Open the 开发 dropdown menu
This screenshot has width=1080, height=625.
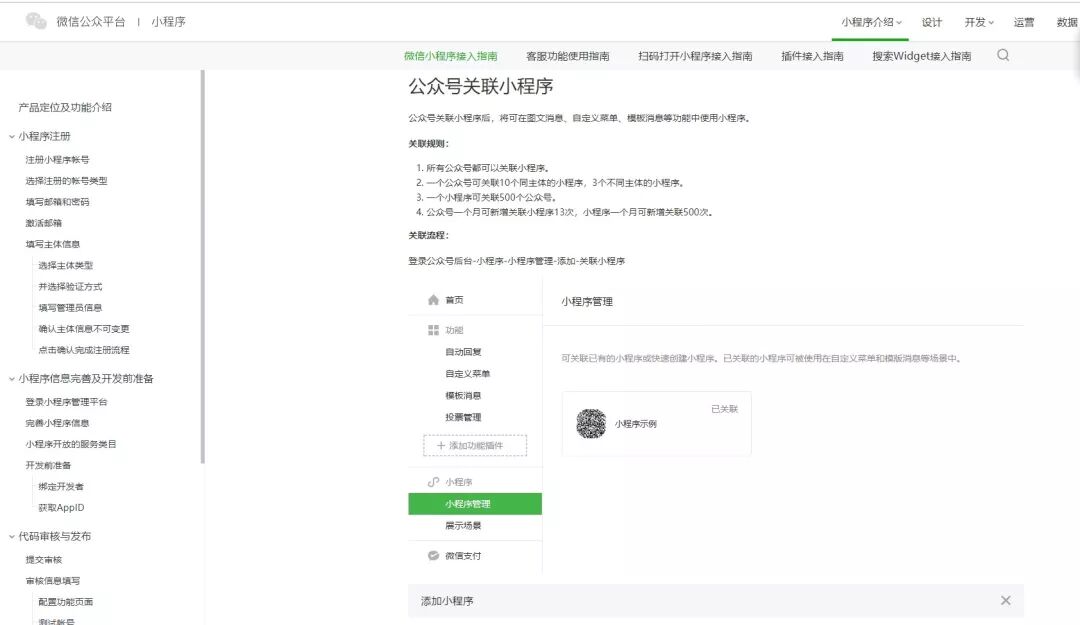click(979, 22)
